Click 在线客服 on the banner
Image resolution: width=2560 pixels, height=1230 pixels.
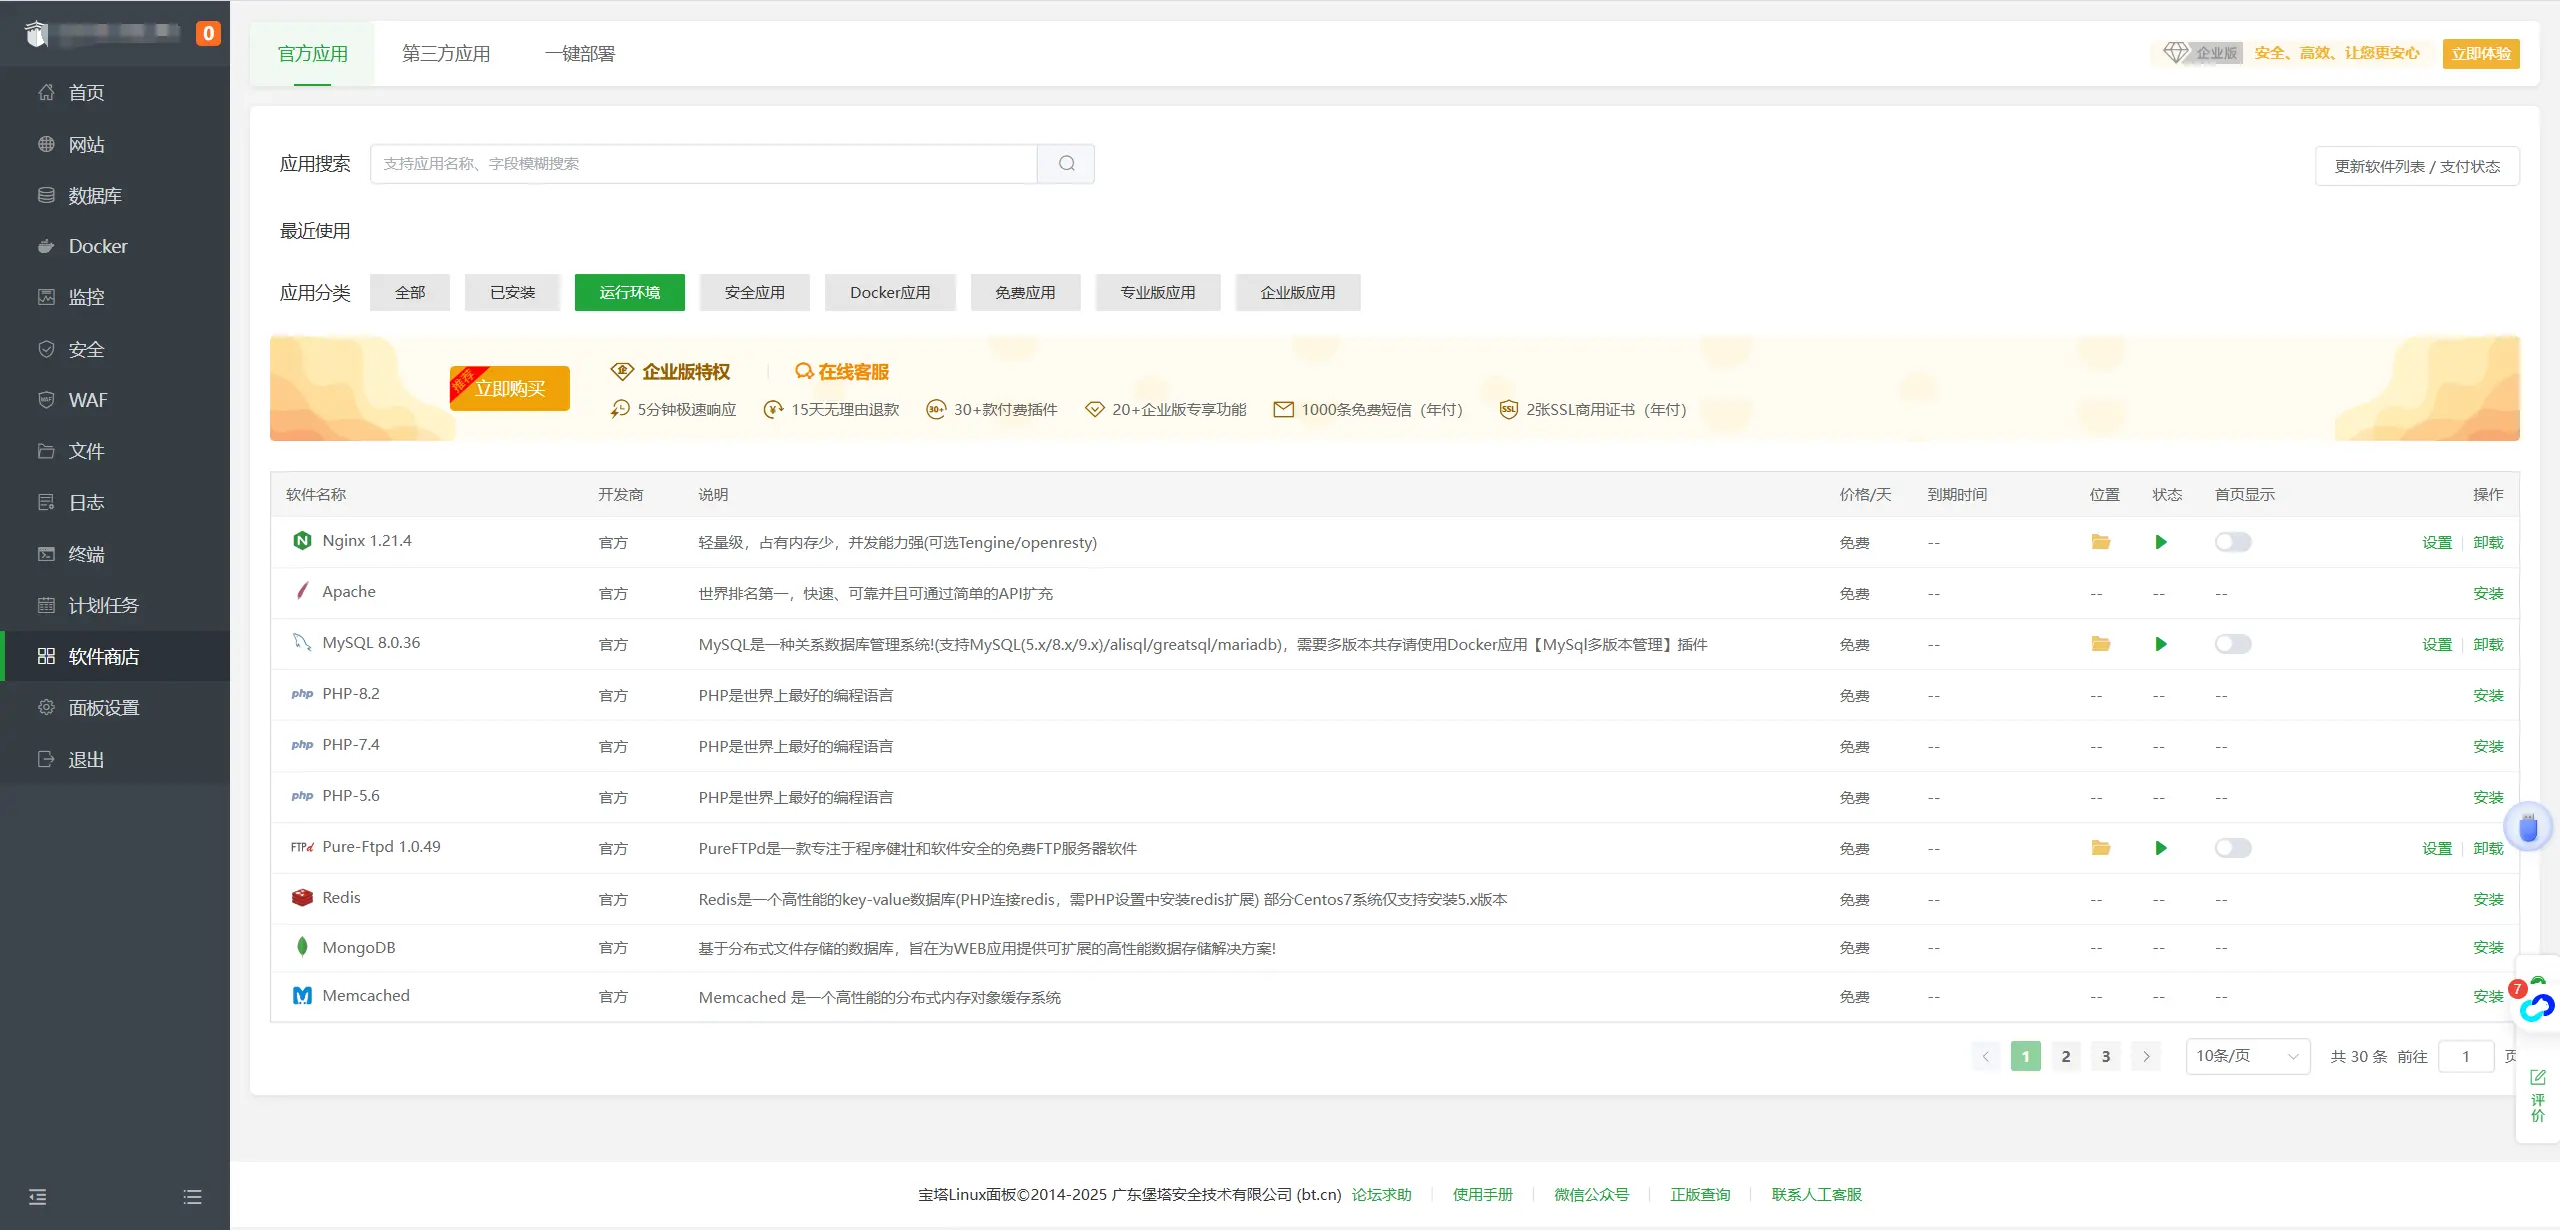tap(842, 372)
